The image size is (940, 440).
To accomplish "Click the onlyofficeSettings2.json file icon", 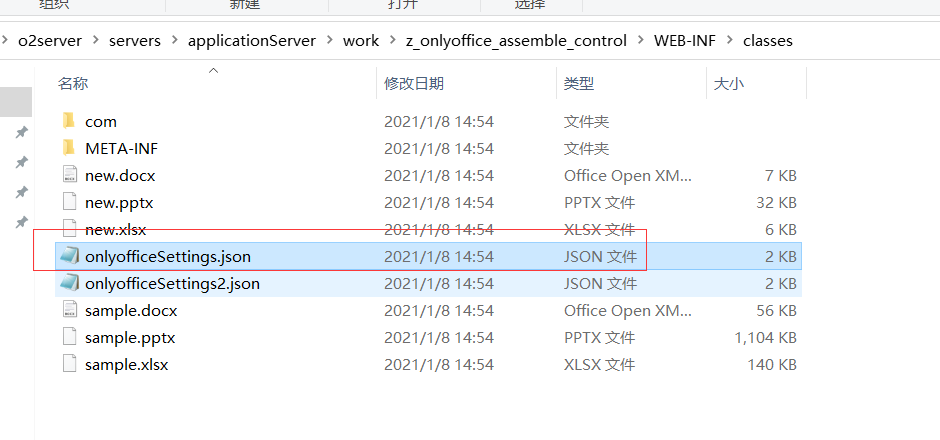I will pyautogui.click(x=69, y=283).
